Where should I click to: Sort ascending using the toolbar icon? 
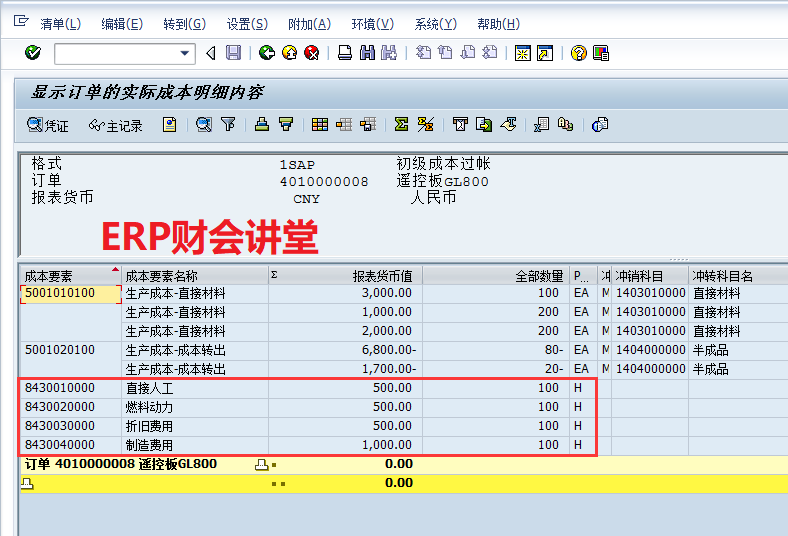262,125
